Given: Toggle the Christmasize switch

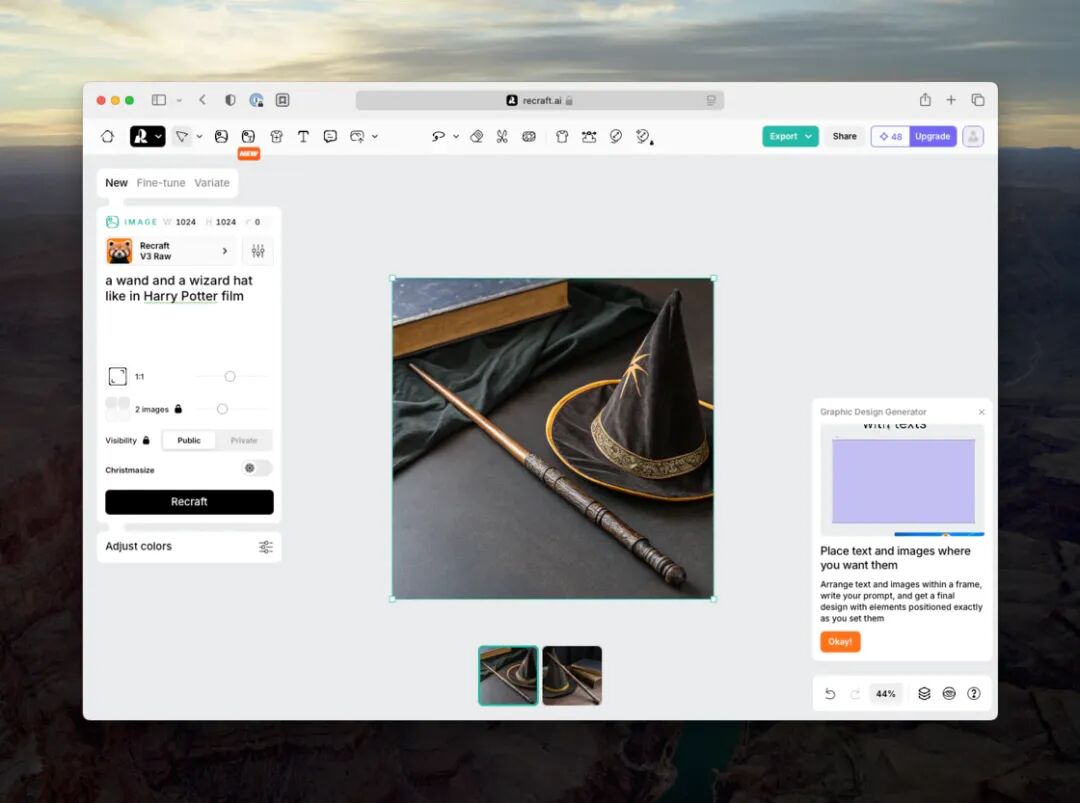Looking at the screenshot, I should tap(257, 468).
